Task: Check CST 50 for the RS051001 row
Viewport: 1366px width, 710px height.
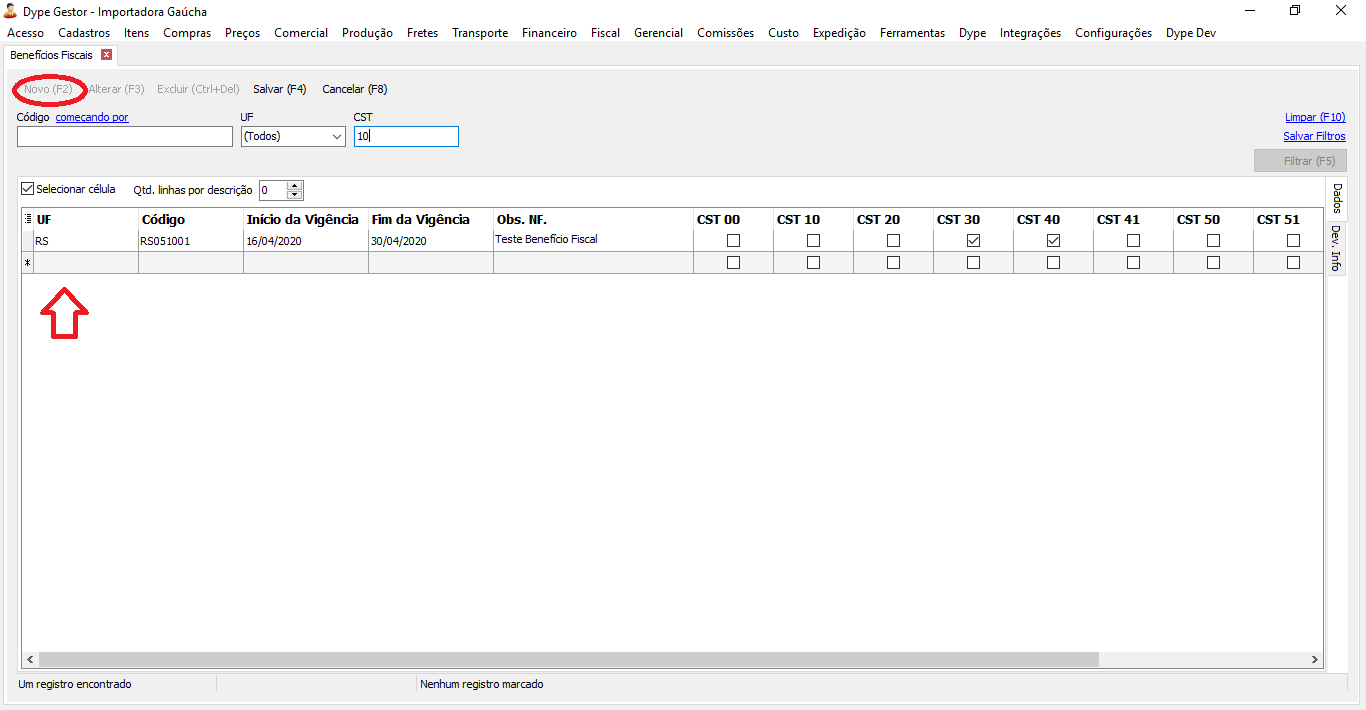Action: 1213,241
